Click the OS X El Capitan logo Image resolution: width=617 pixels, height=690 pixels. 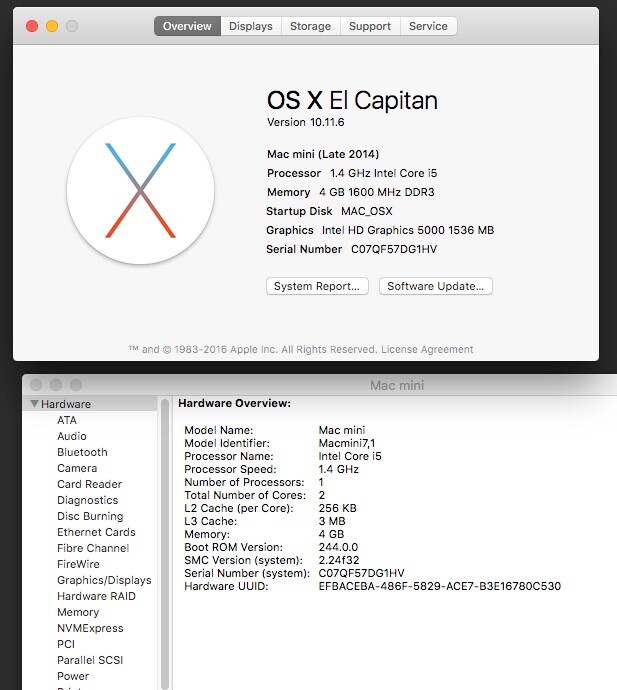[140, 191]
